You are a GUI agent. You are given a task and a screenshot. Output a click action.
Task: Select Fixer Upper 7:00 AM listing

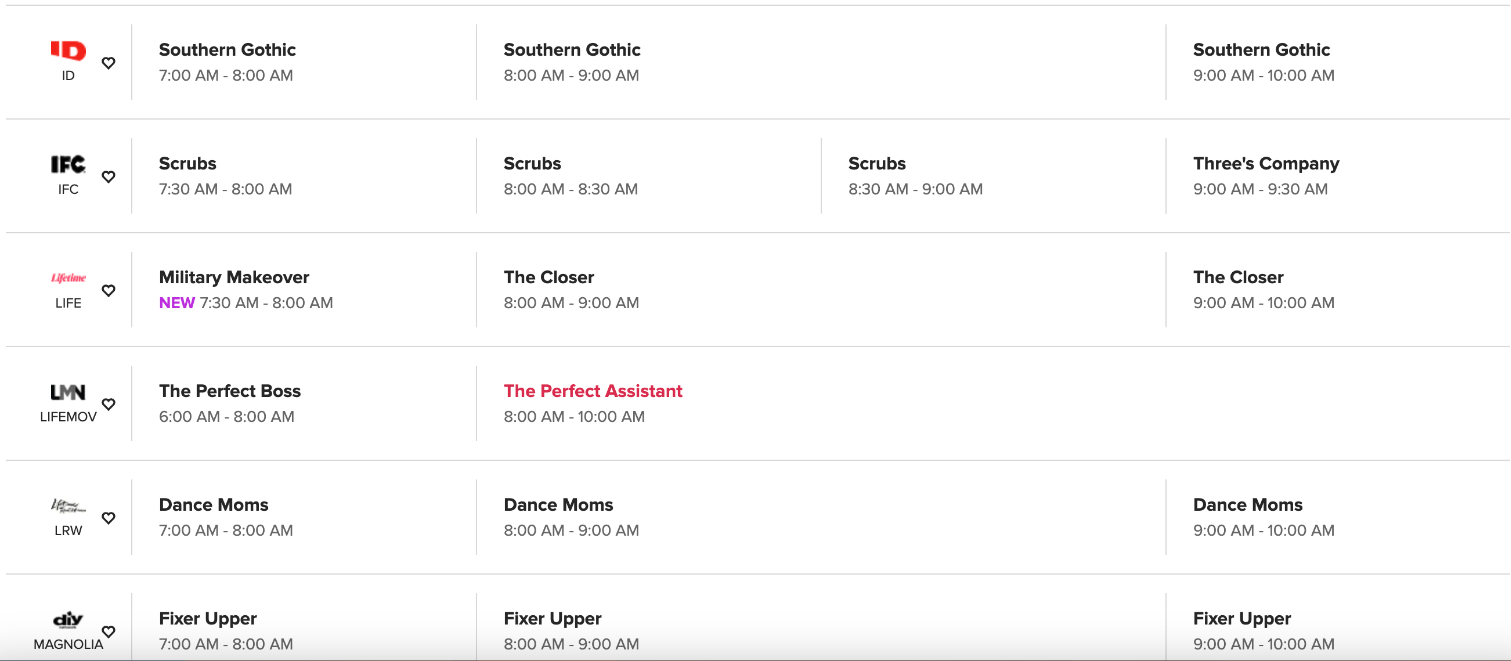(208, 619)
